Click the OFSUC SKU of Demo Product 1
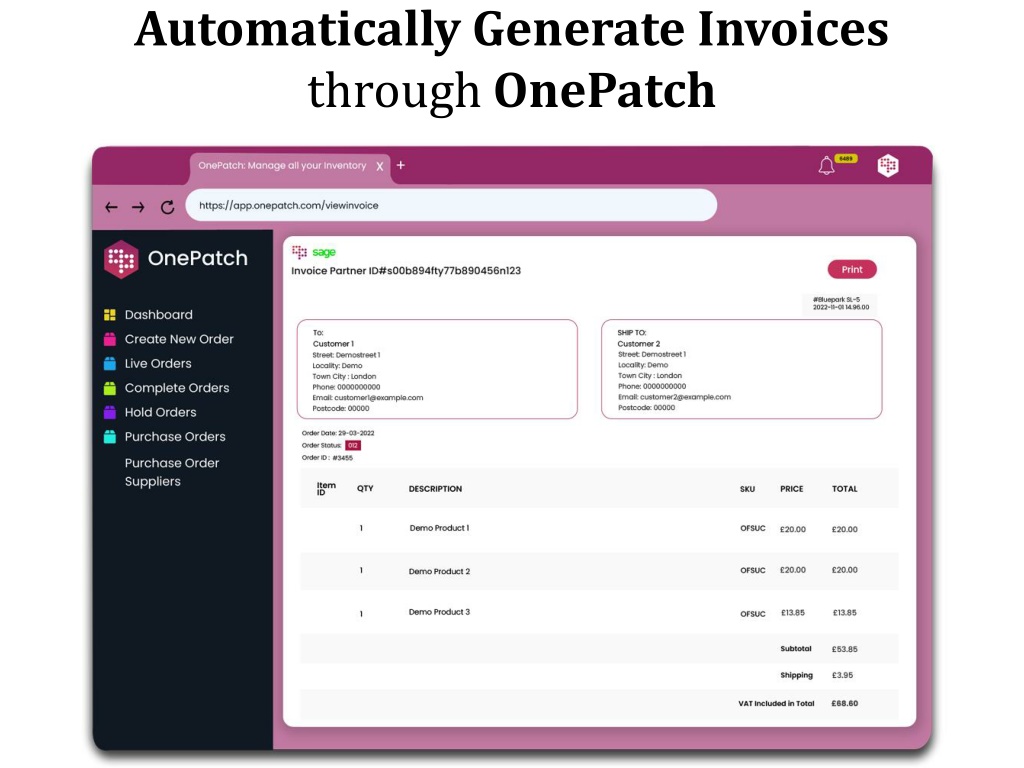1024x768 pixels. pyautogui.click(x=752, y=528)
